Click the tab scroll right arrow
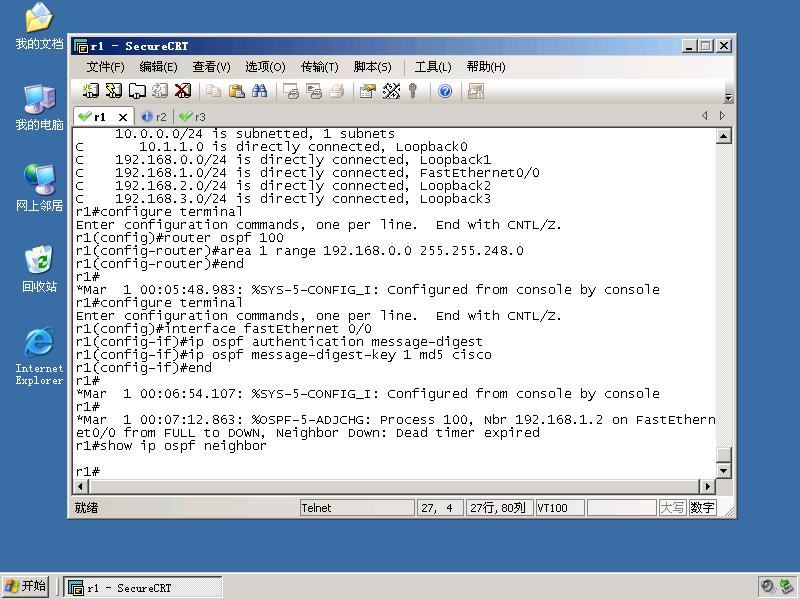The height and width of the screenshot is (600, 800). coord(722,115)
